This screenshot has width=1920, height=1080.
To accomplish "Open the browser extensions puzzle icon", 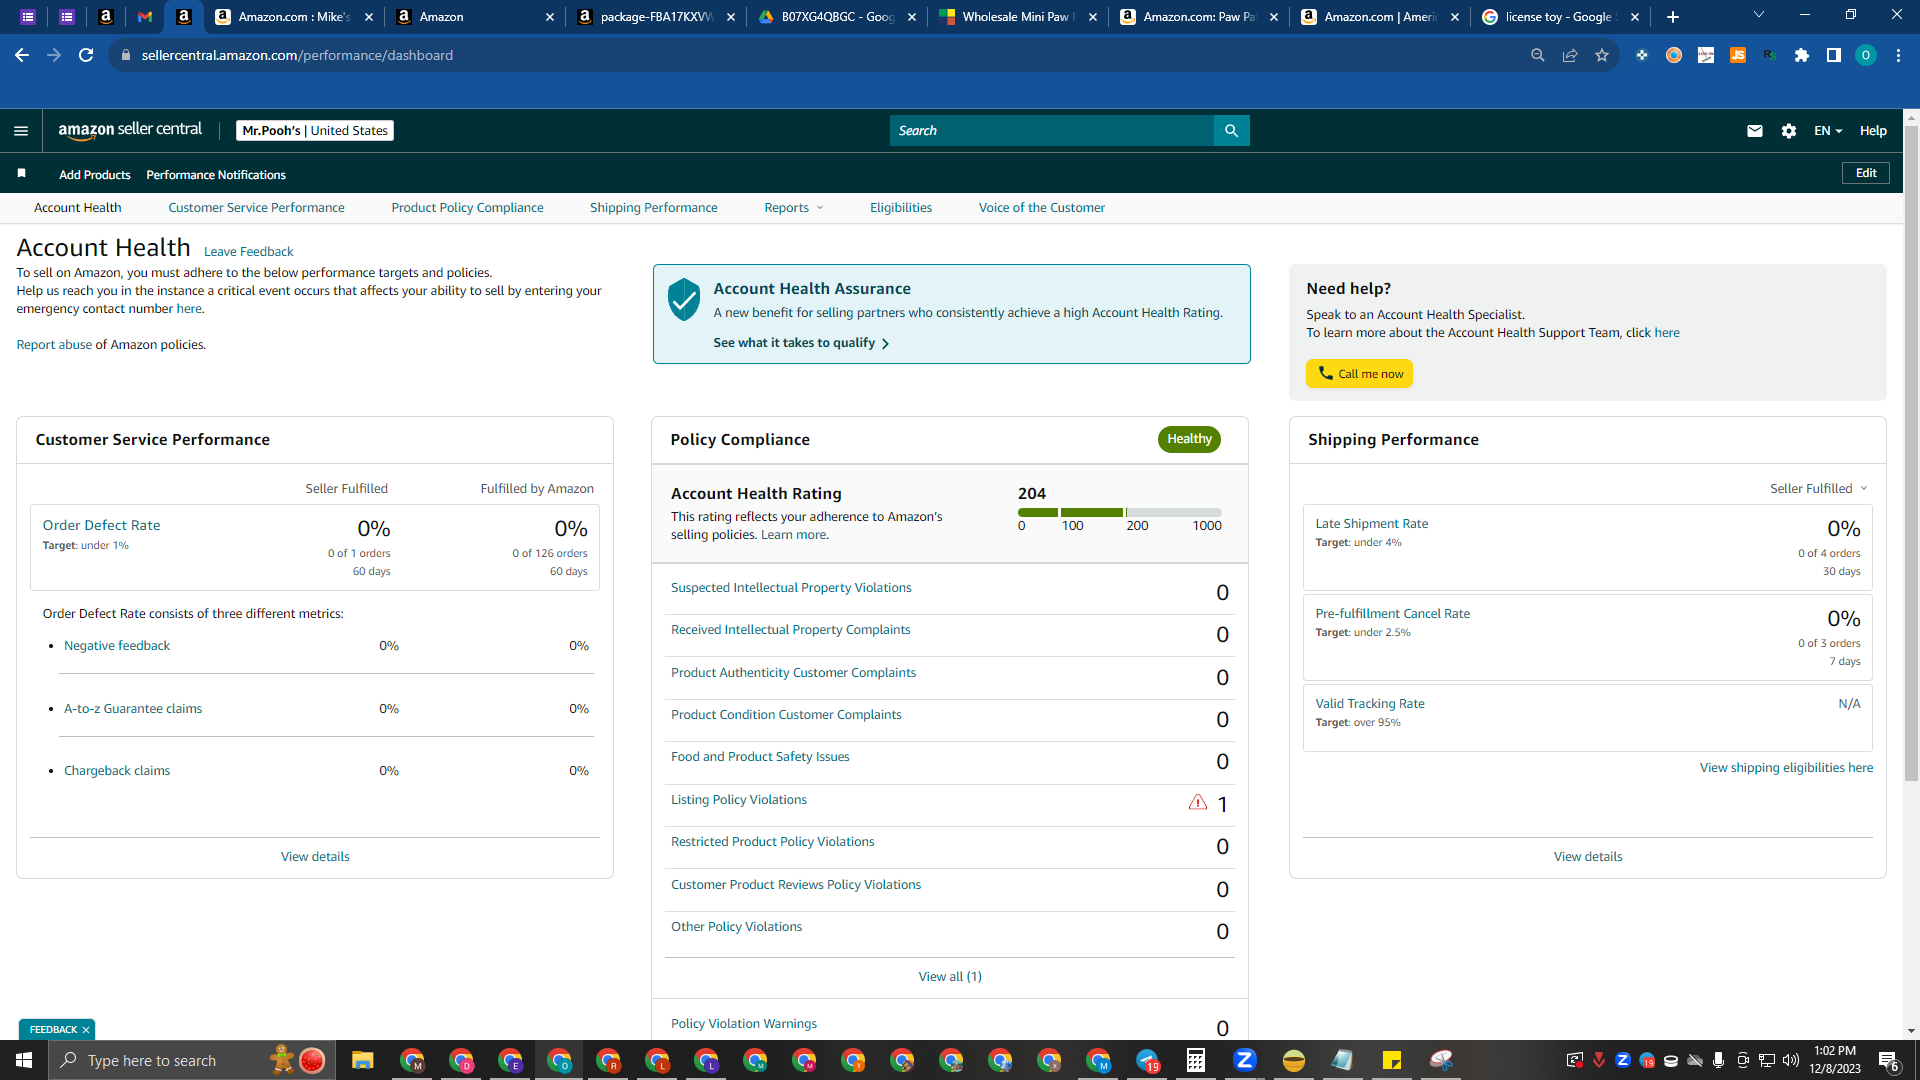I will coord(1802,55).
